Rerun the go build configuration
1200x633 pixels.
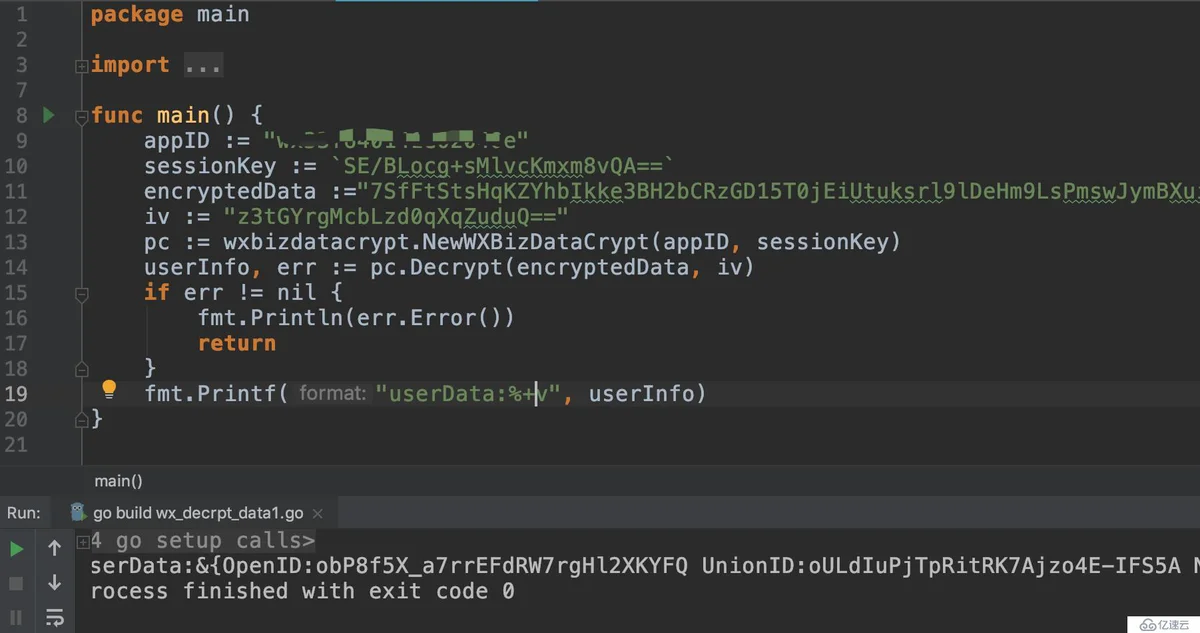[x=16, y=548]
